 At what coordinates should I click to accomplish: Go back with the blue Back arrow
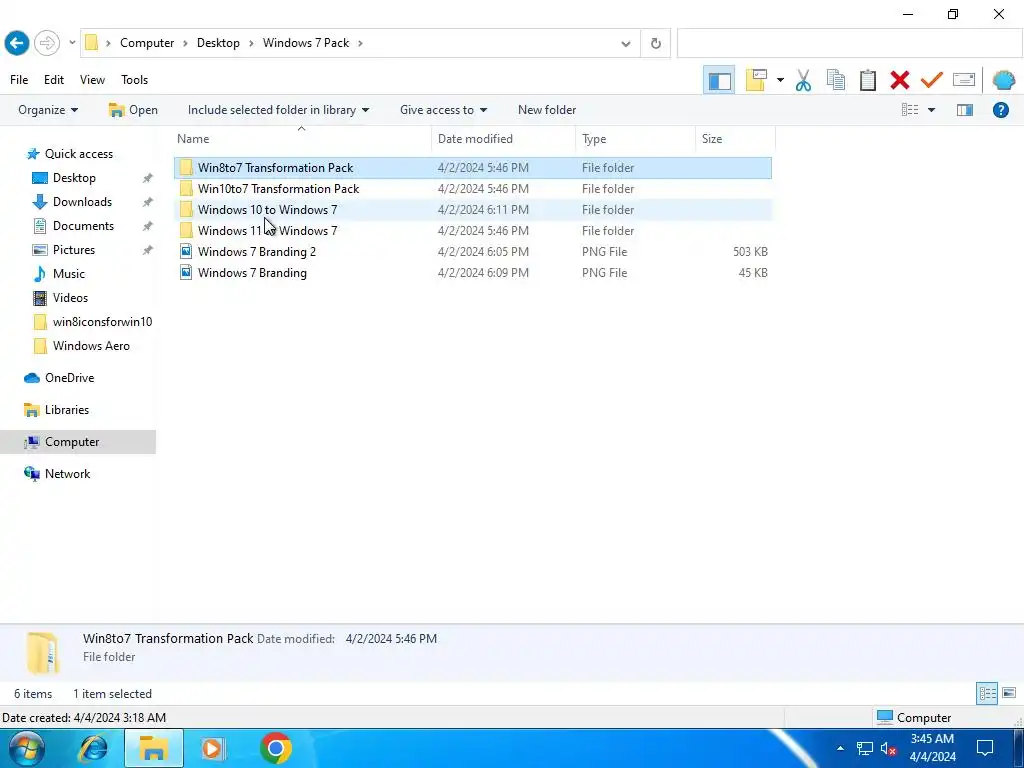pos(17,43)
